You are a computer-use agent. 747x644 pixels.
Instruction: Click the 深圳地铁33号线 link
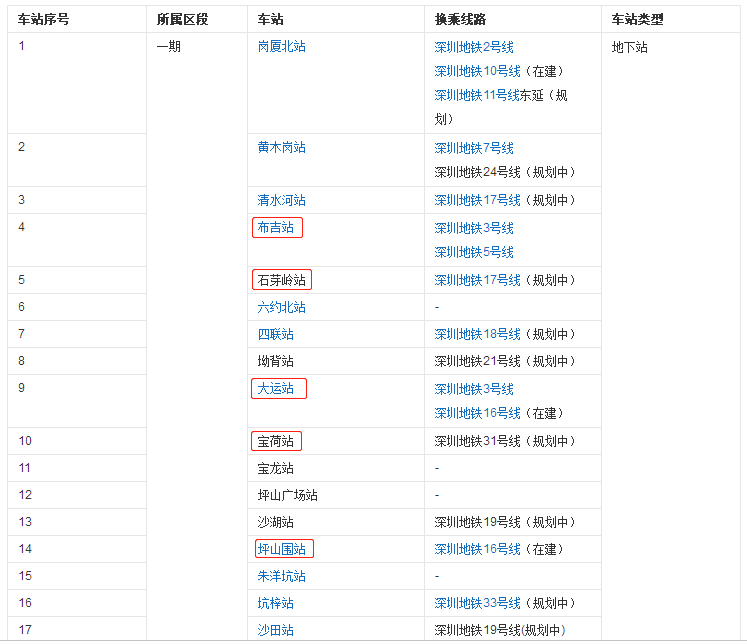(477, 604)
